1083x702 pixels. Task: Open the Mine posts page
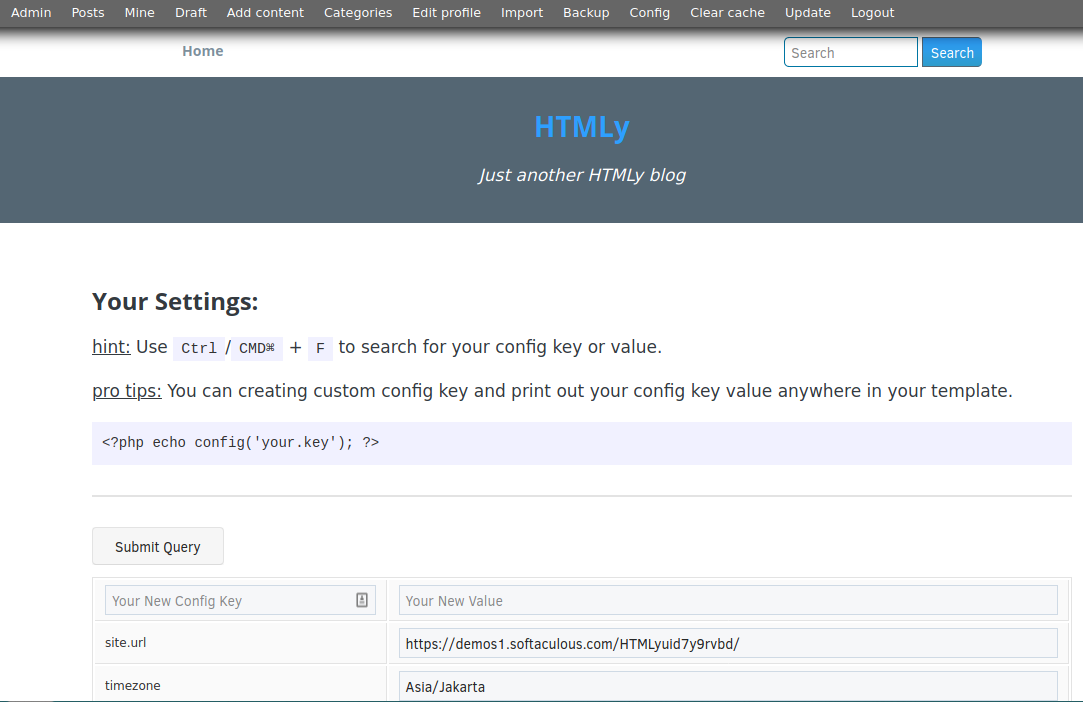point(140,12)
